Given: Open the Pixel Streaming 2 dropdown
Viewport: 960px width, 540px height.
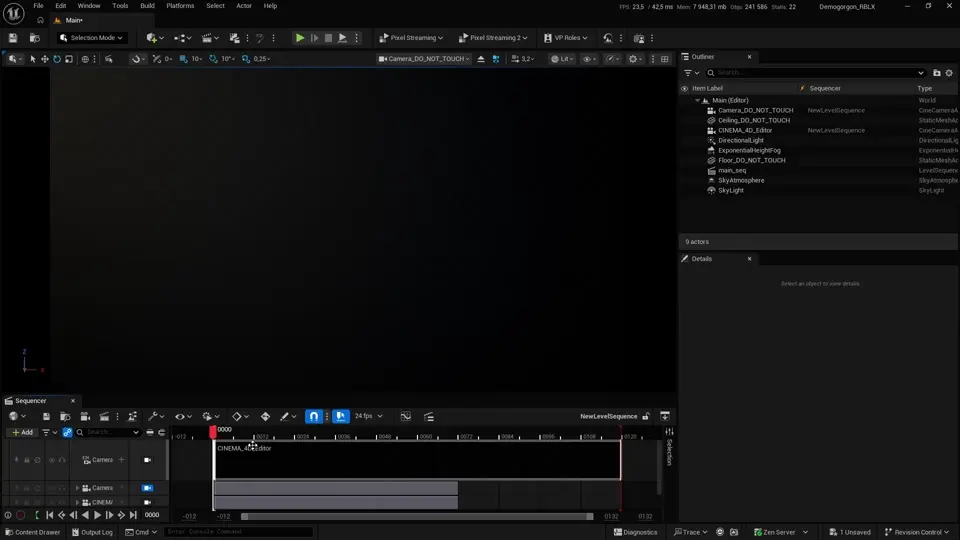Looking at the screenshot, I should [x=493, y=38].
